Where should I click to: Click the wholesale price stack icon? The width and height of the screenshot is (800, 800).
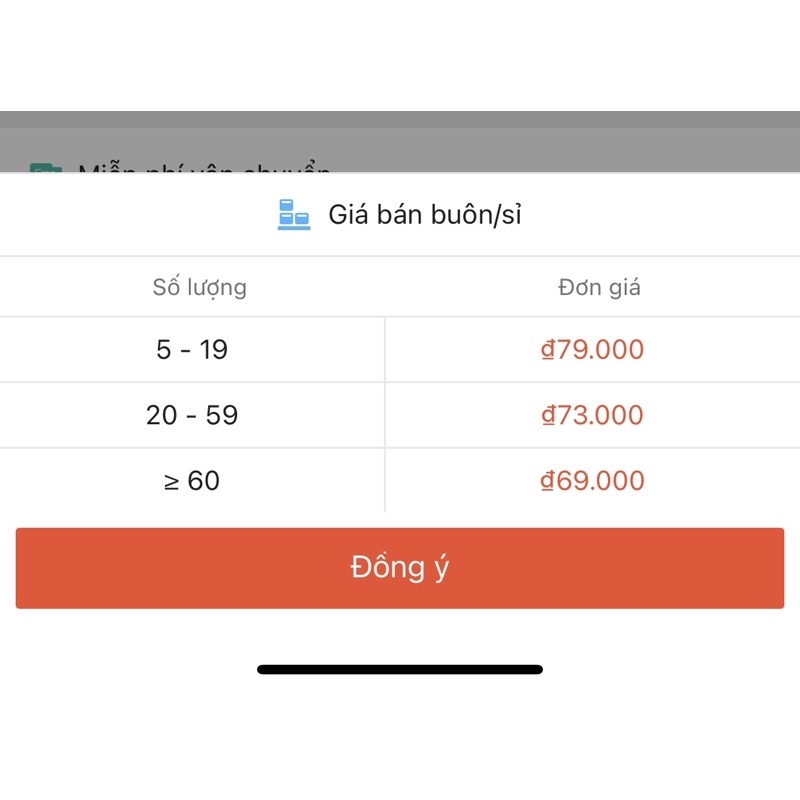tap(293, 215)
